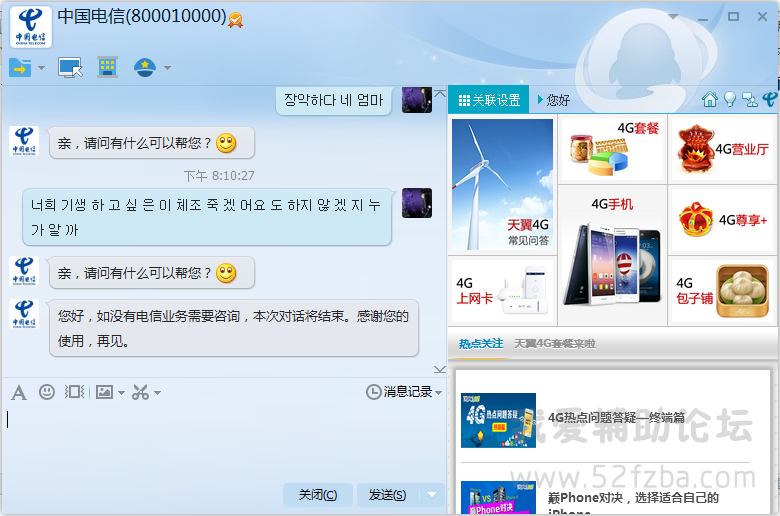Click the orange verified badge beside account name
The width and height of the screenshot is (780, 516).
(x=236, y=20)
